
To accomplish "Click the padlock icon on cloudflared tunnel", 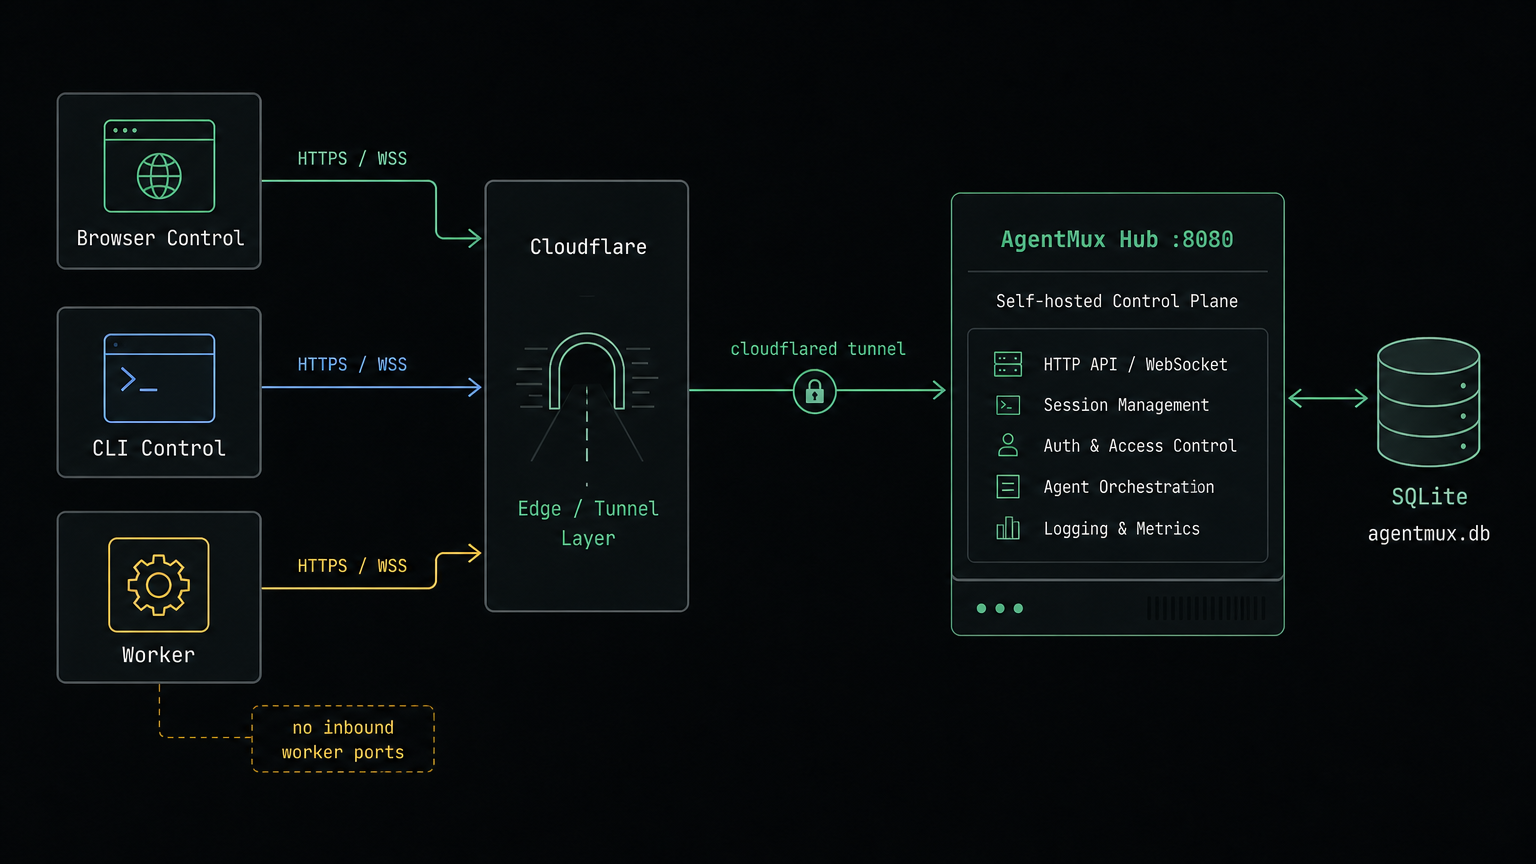I will pyautogui.click(x=815, y=391).
